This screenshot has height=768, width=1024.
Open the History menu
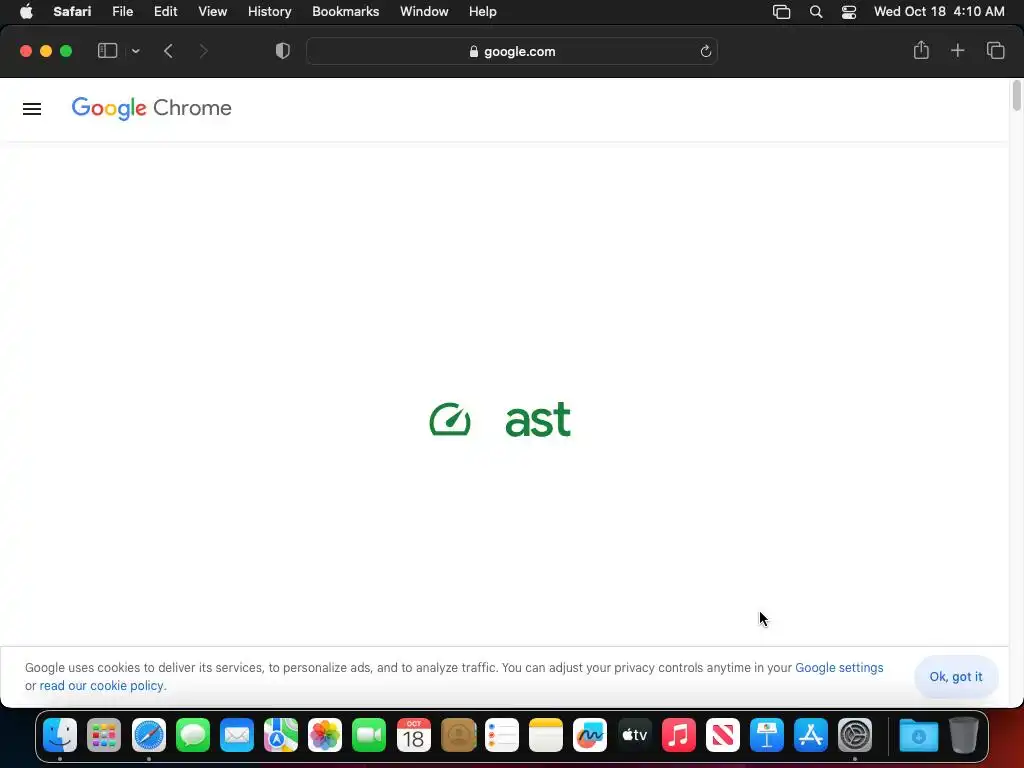pos(269,12)
